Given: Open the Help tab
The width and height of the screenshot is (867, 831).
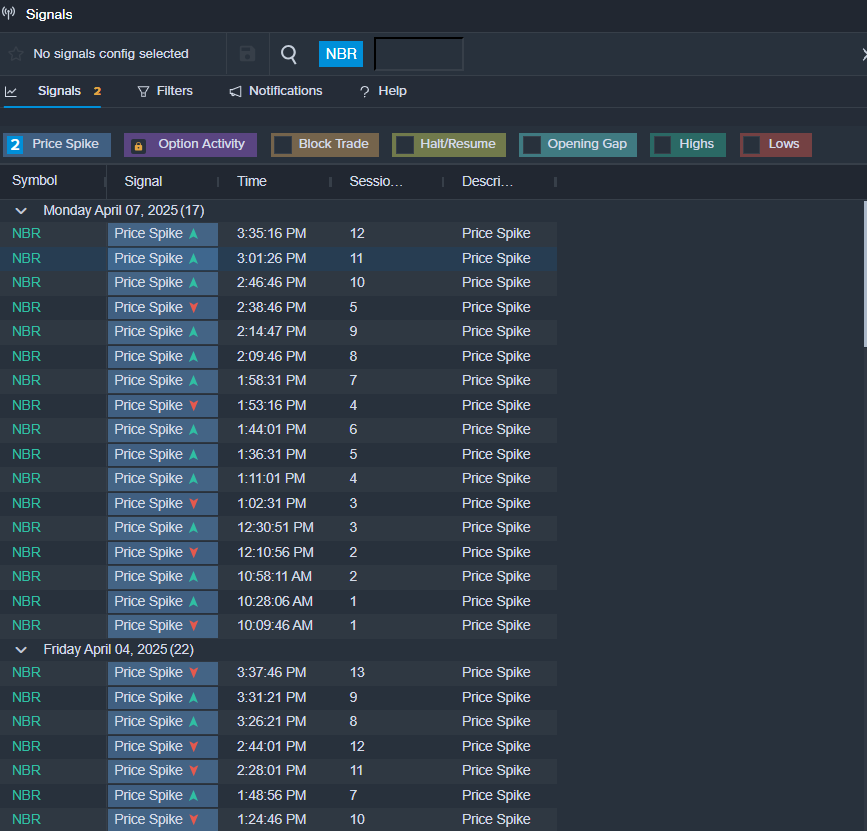Looking at the screenshot, I should pos(383,91).
